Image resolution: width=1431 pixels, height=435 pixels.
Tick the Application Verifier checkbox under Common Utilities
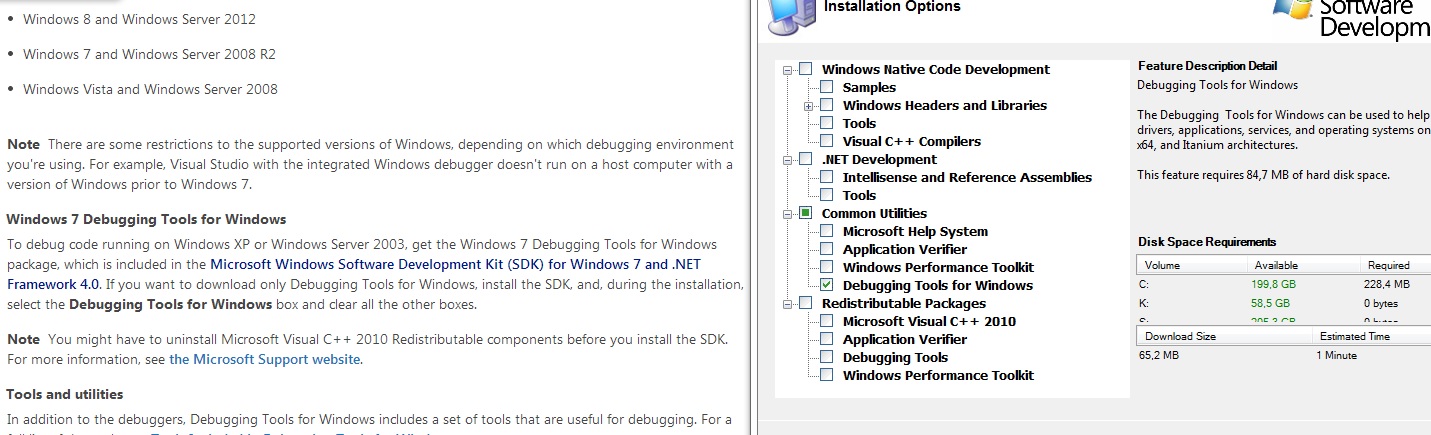(x=826, y=249)
